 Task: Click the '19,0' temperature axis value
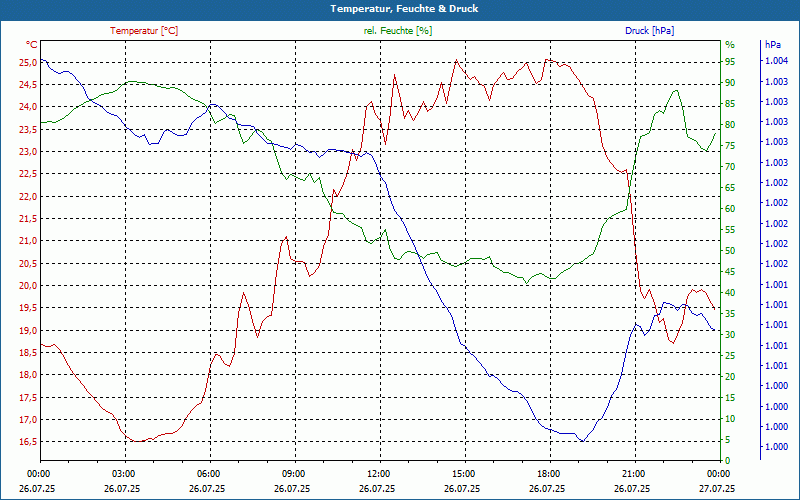28,330
